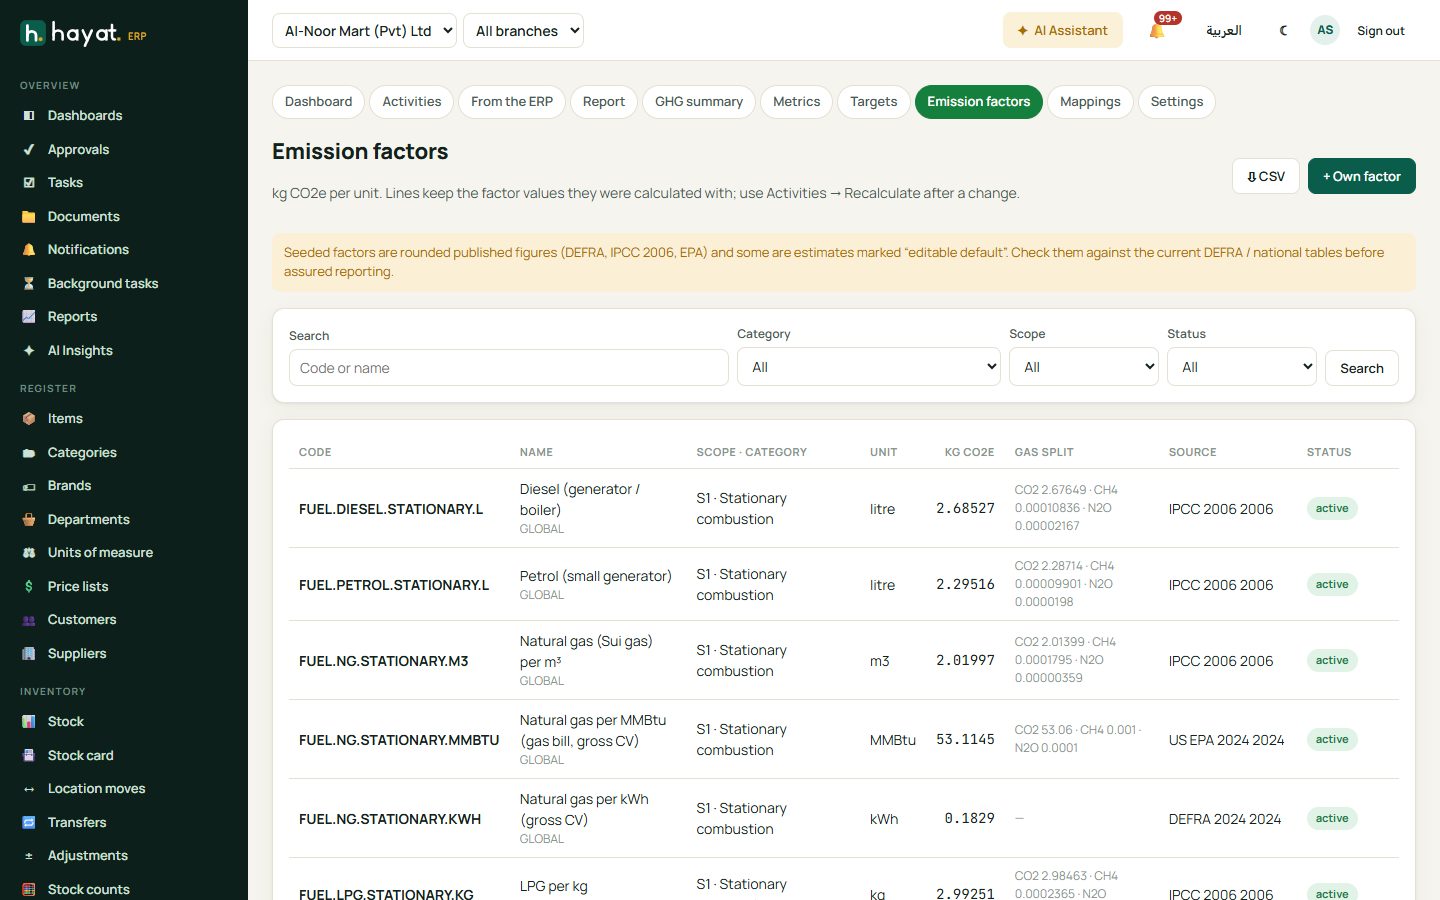This screenshot has width=1440, height=900.
Task: Open the From the ERP tab
Action: point(512,102)
